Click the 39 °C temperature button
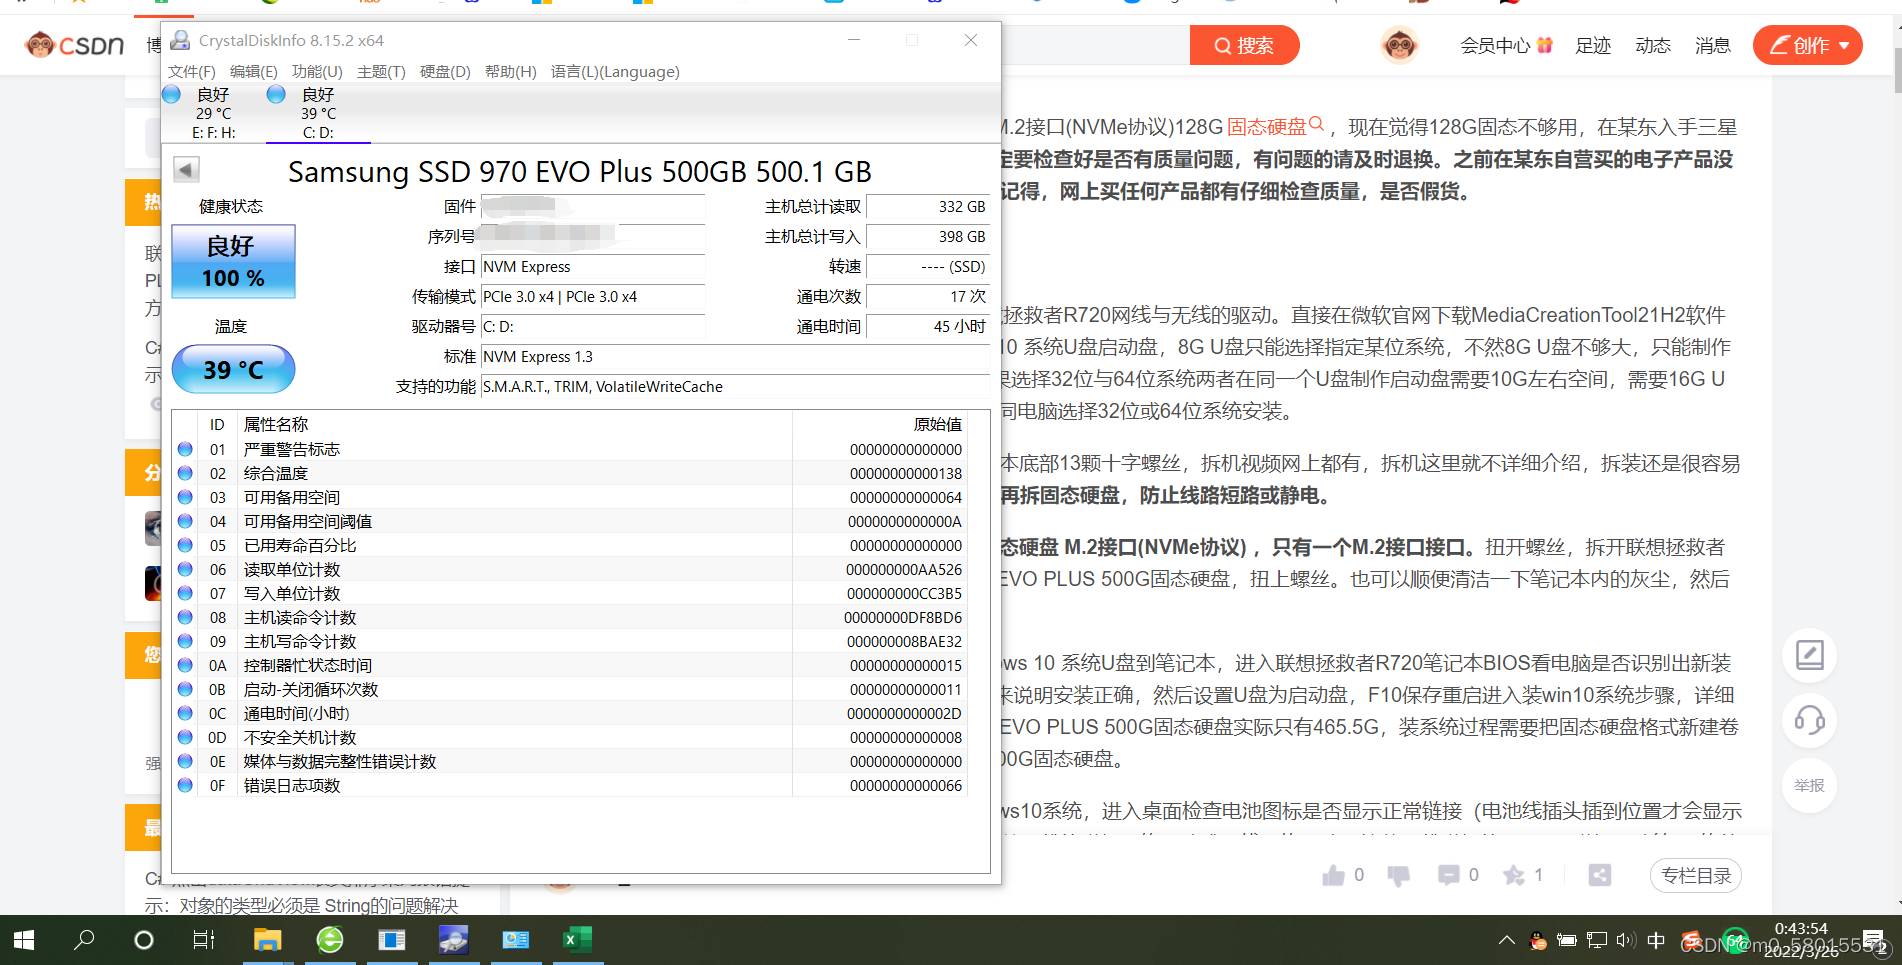Viewport: 1902px width, 965px height. pyautogui.click(x=233, y=369)
